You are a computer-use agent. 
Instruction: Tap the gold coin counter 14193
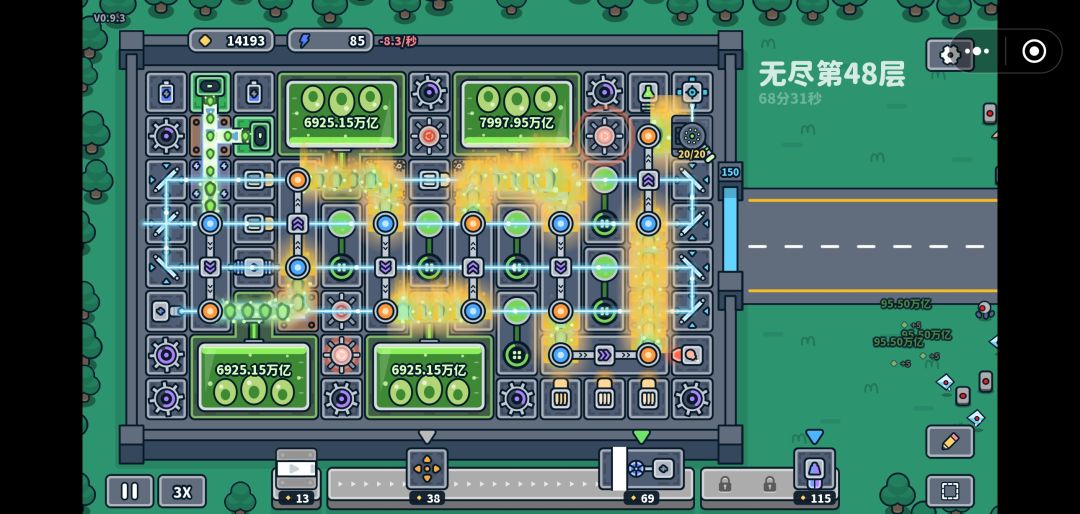[x=232, y=41]
